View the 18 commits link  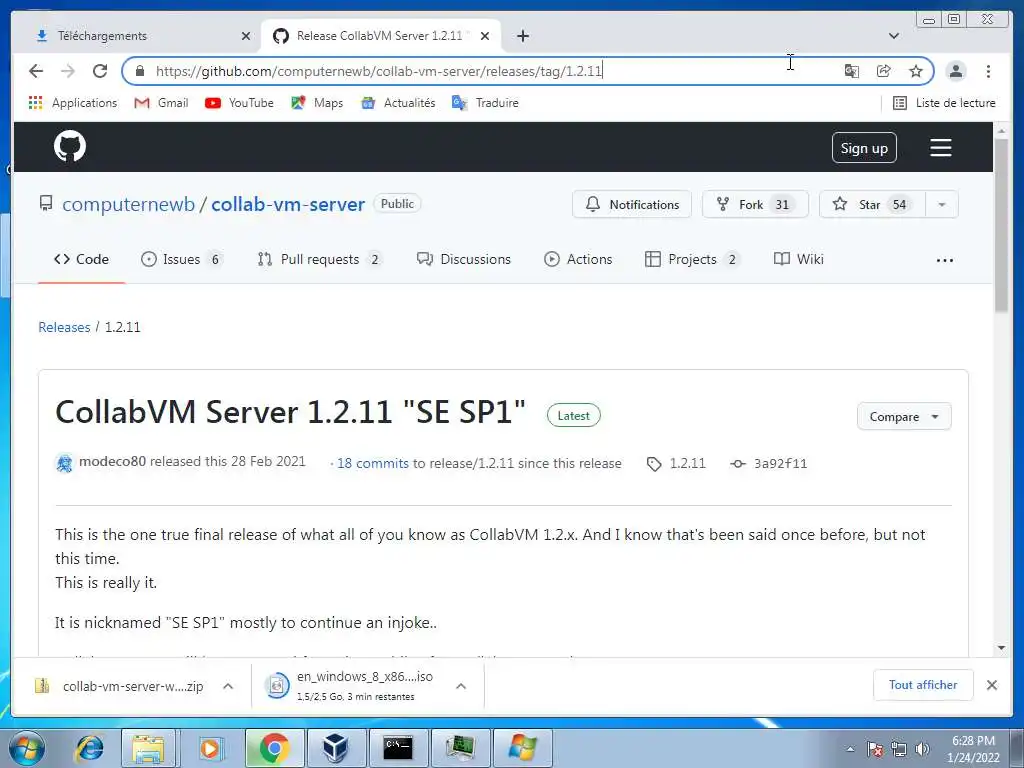[372, 463]
